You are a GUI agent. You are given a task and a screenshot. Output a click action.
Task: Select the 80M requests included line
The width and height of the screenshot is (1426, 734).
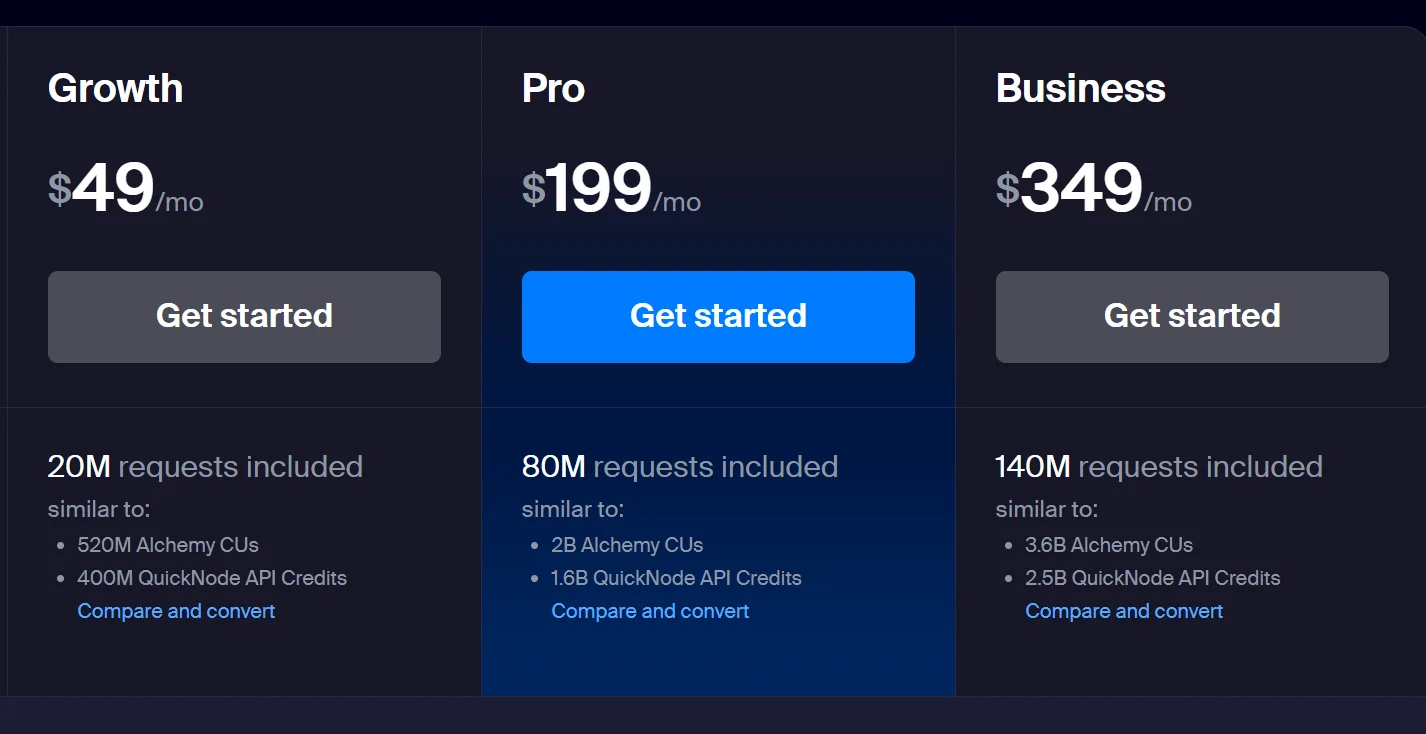point(680,467)
